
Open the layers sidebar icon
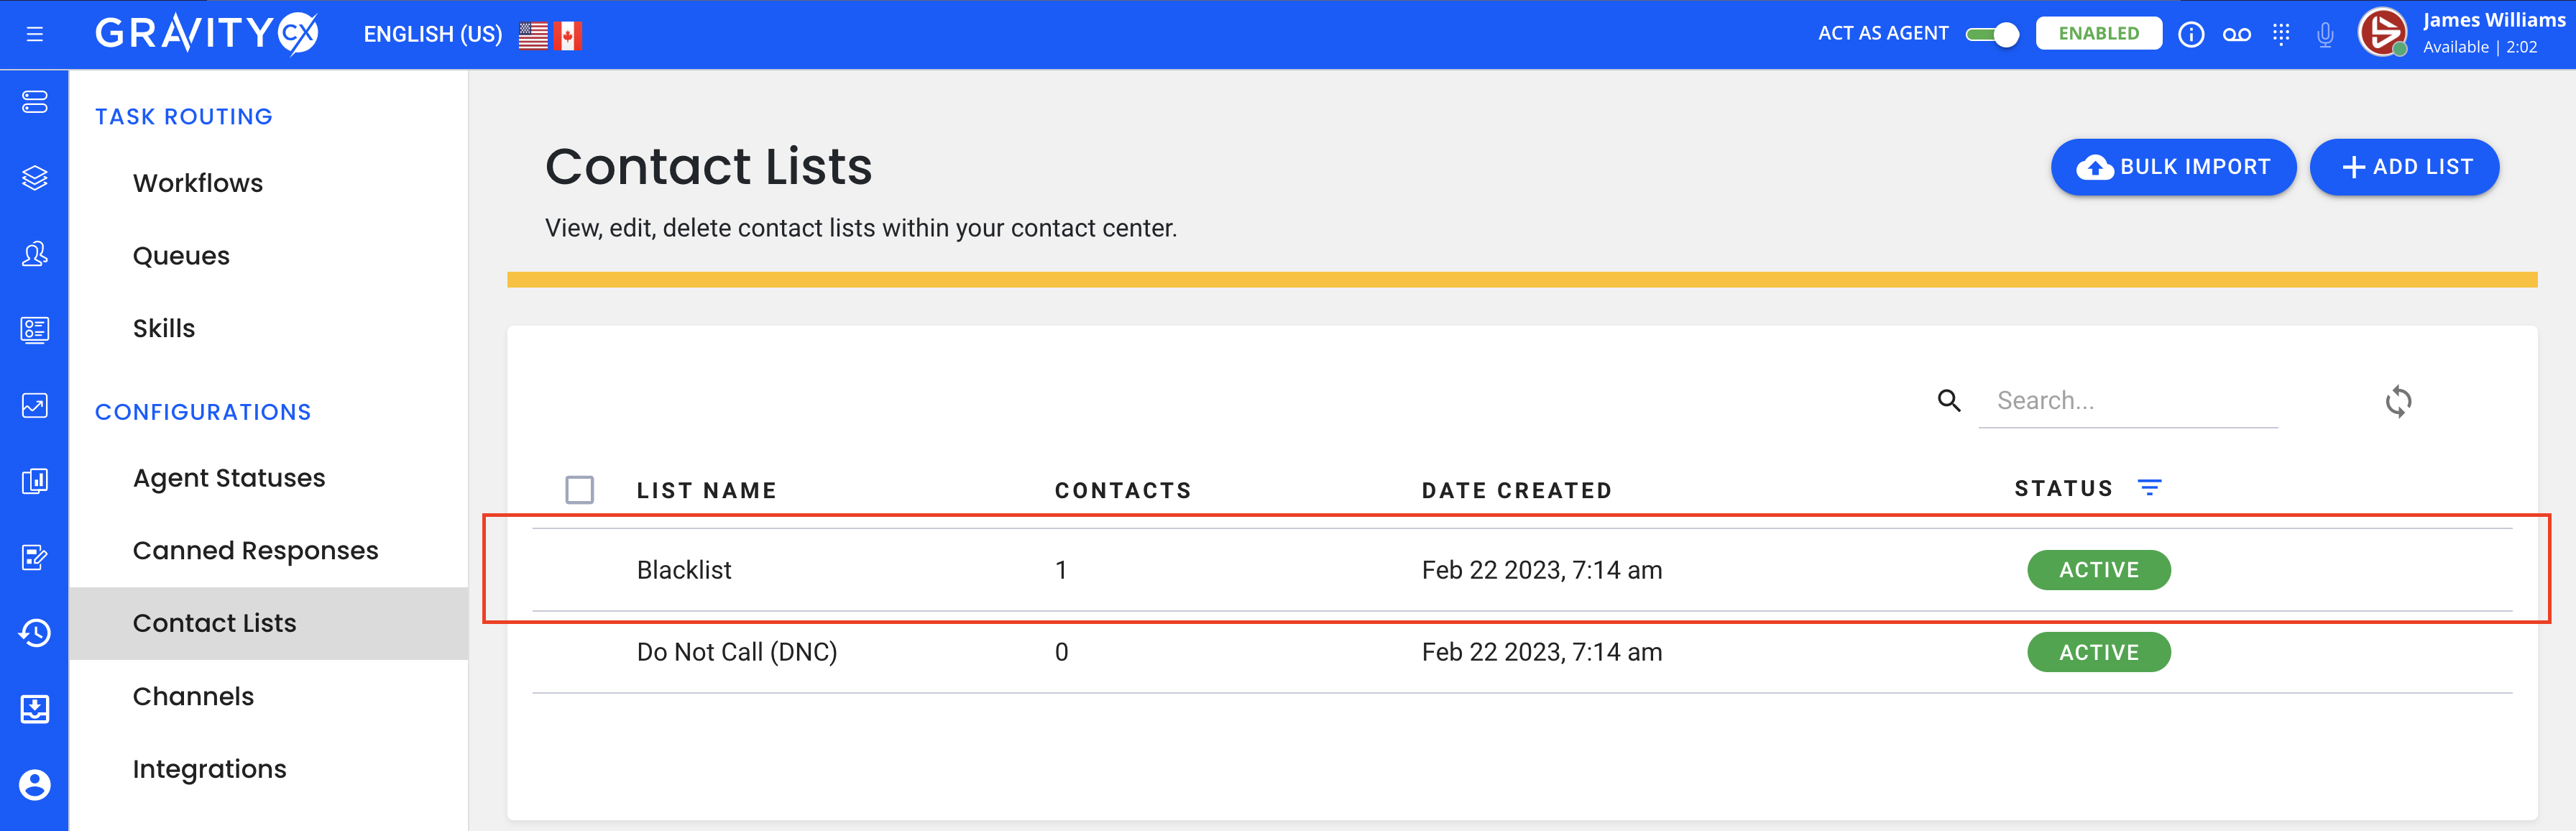pos(35,178)
